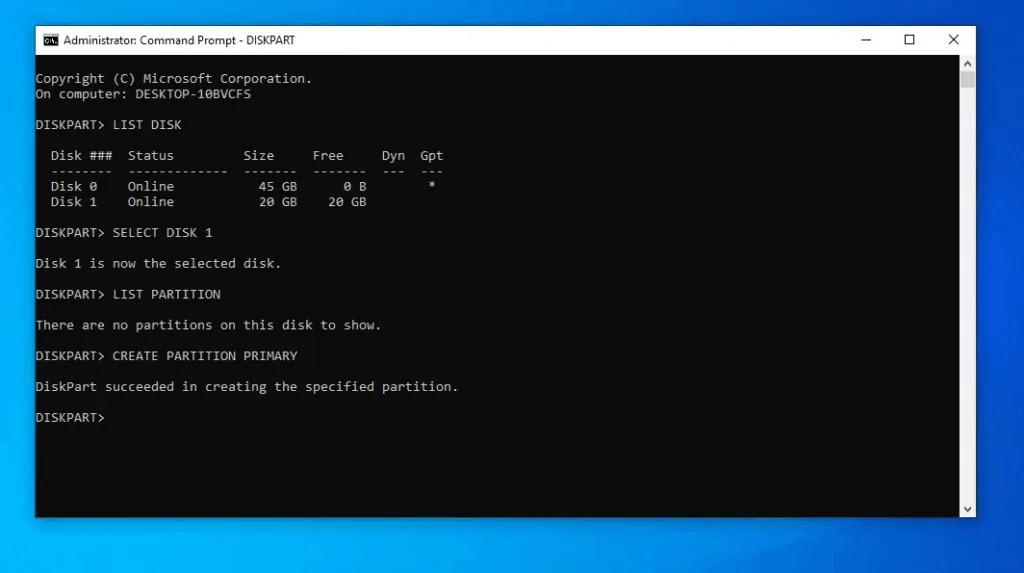The height and width of the screenshot is (573, 1024).
Task: Click the Gpt asterisk for Disk 0
Action: [x=431, y=186]
